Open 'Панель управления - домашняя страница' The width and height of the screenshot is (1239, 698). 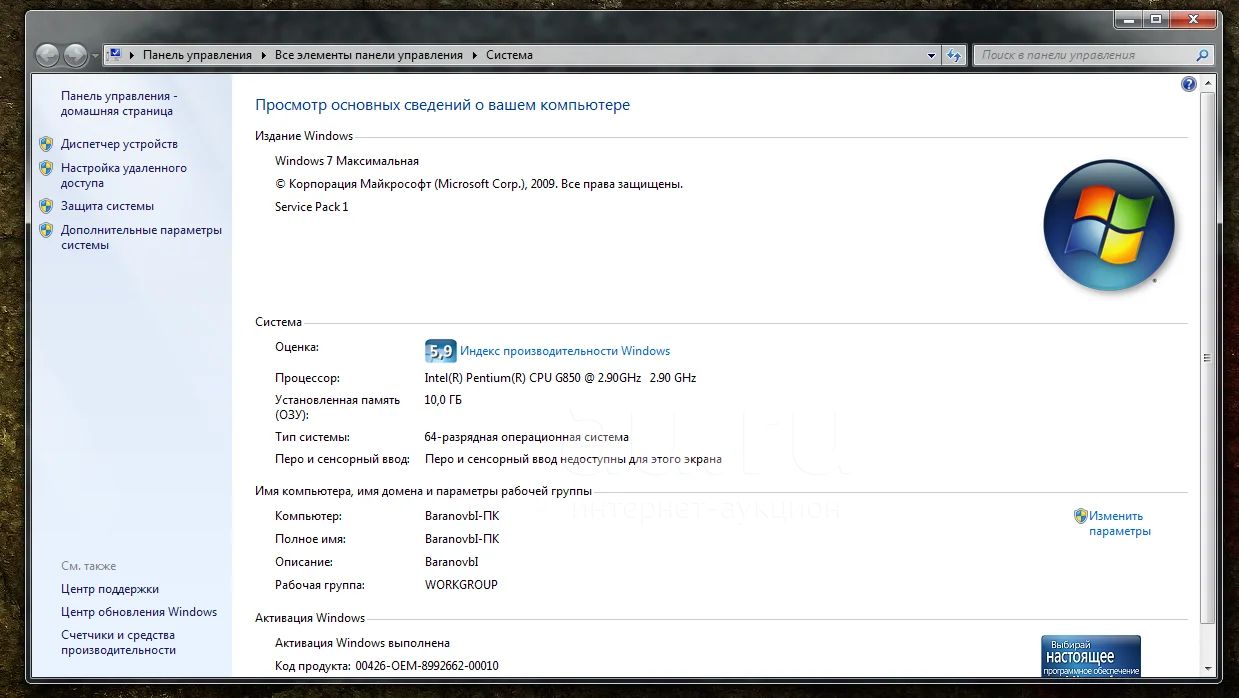pyautogui.click(x=119, y=104)
